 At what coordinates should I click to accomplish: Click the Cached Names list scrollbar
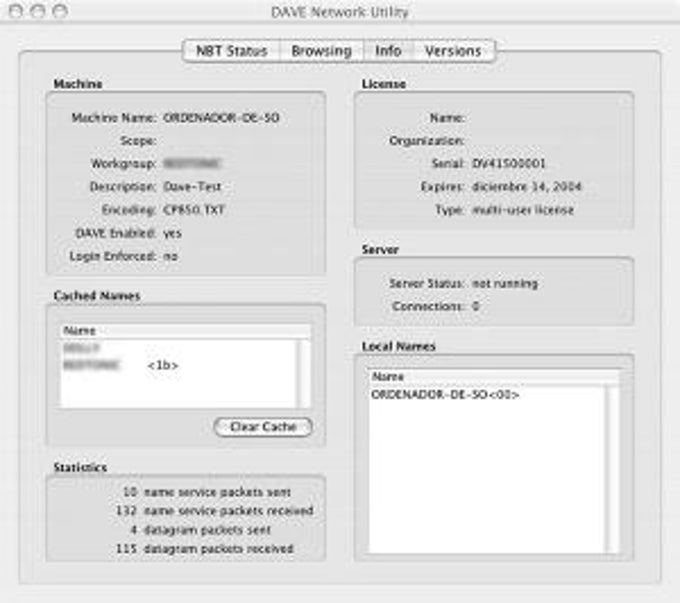coord(304,374)
